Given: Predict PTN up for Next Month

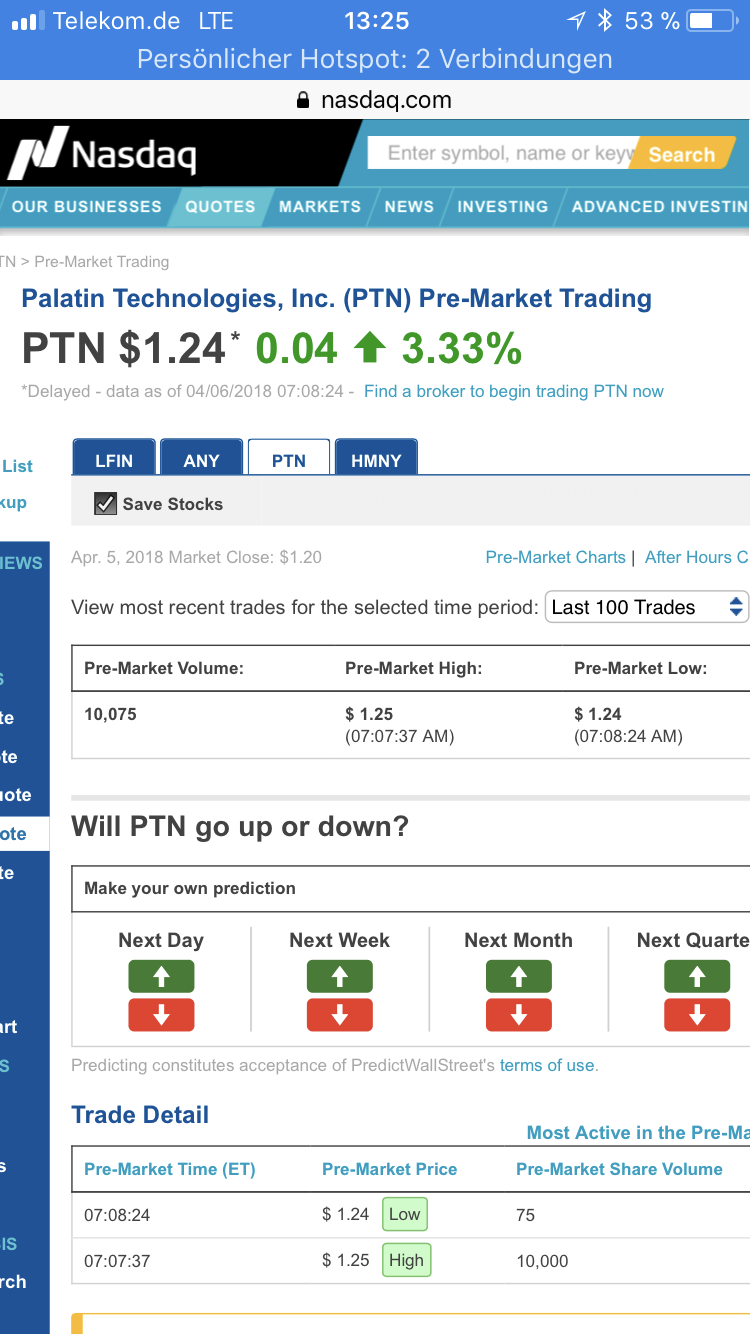Looking at the screenshot, I should (x=518, y=976).
